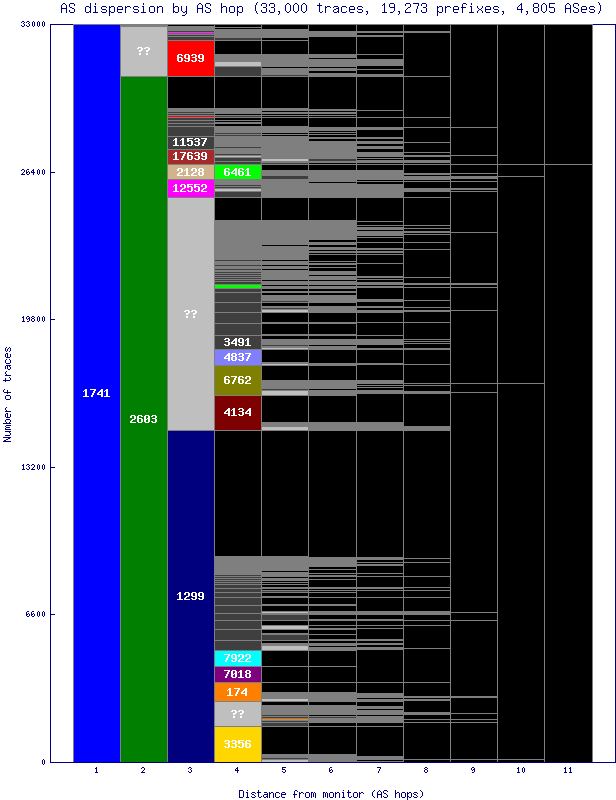Click the cyan AS 7922 block
This screenshot has height=800, width=616.
coord(237,658)
